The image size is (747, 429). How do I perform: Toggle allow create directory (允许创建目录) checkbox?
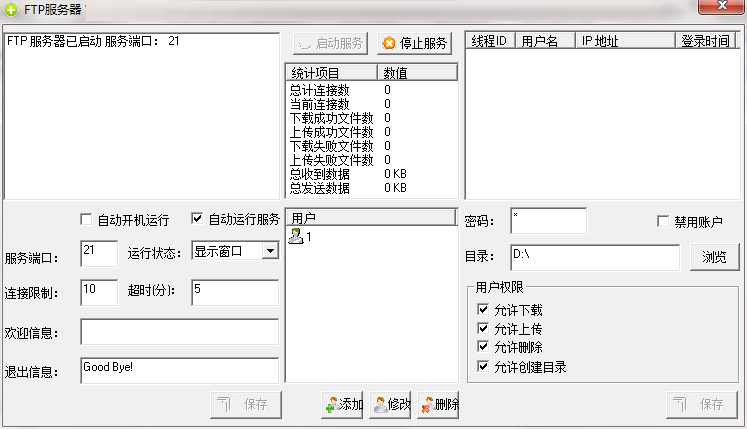(485, 367)
